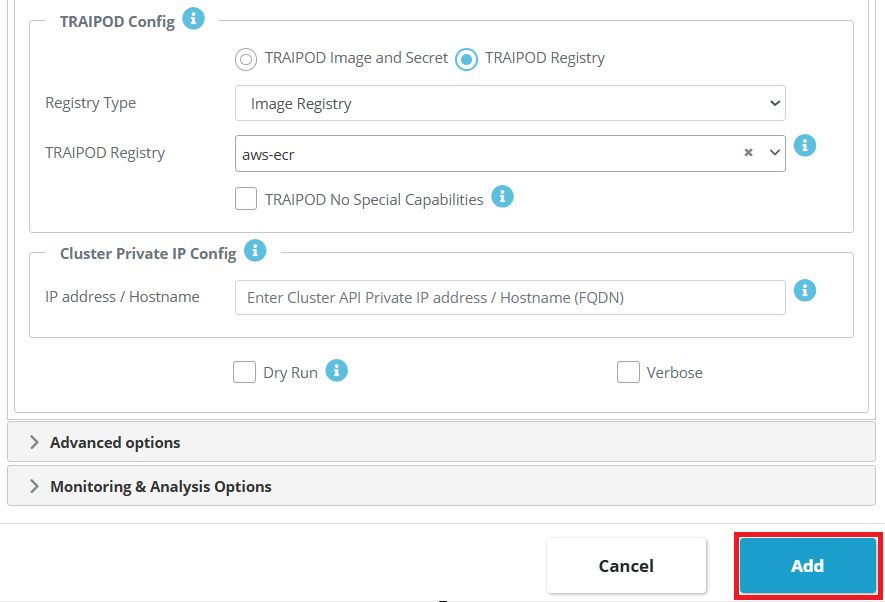This screenshot has width=885, height=602.
Task: Expand the Advanced options section
Action: (441, 442)
